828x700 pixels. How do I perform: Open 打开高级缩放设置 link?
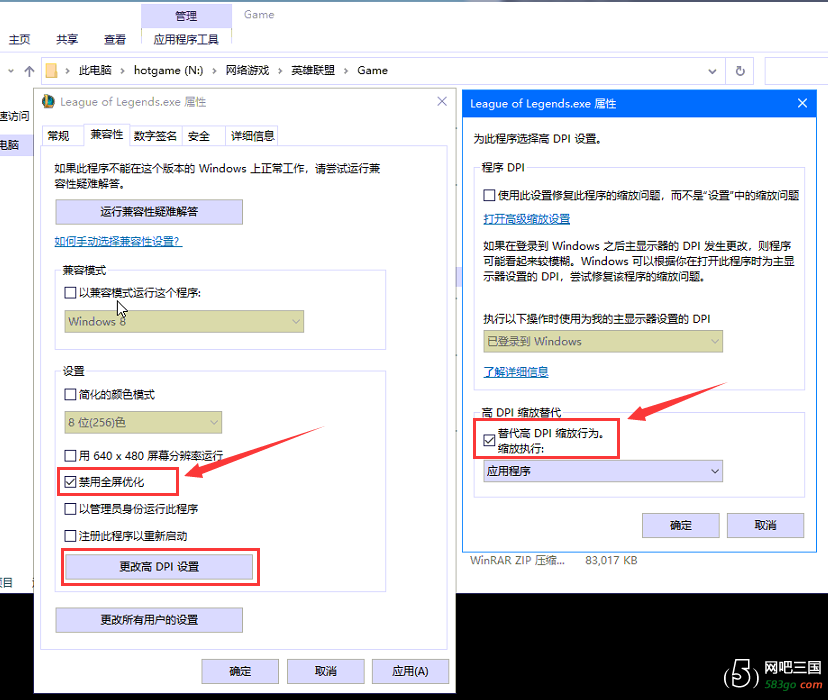pos(526,219)
